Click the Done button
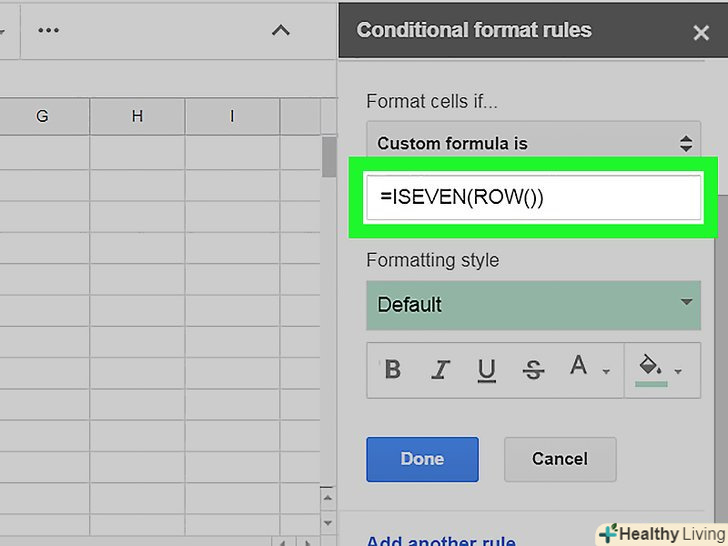Screen dimensions: 728x546 [x=422, y=459]
